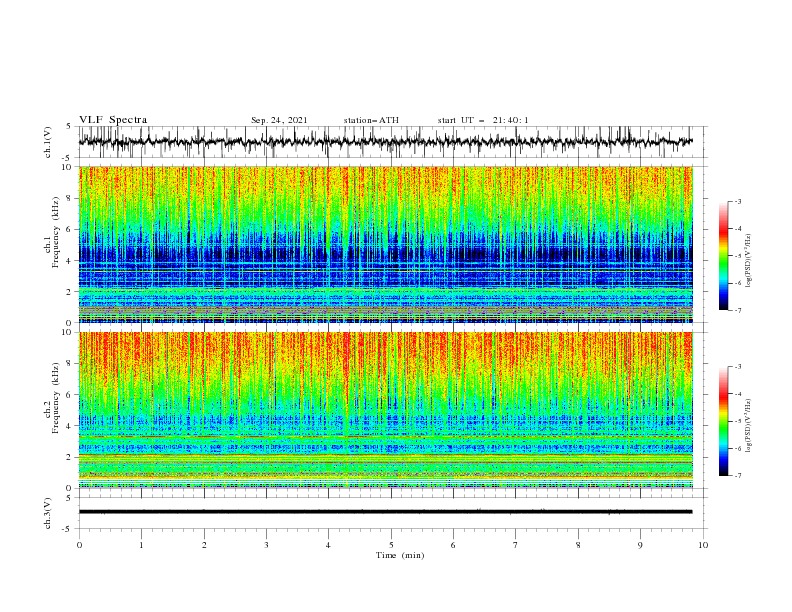Click the time axis tick '9'

tap(640, 545)
